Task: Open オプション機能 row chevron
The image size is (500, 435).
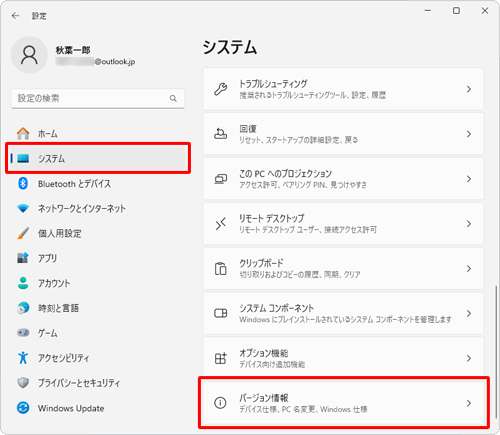Action: click(x=469, y=358)
